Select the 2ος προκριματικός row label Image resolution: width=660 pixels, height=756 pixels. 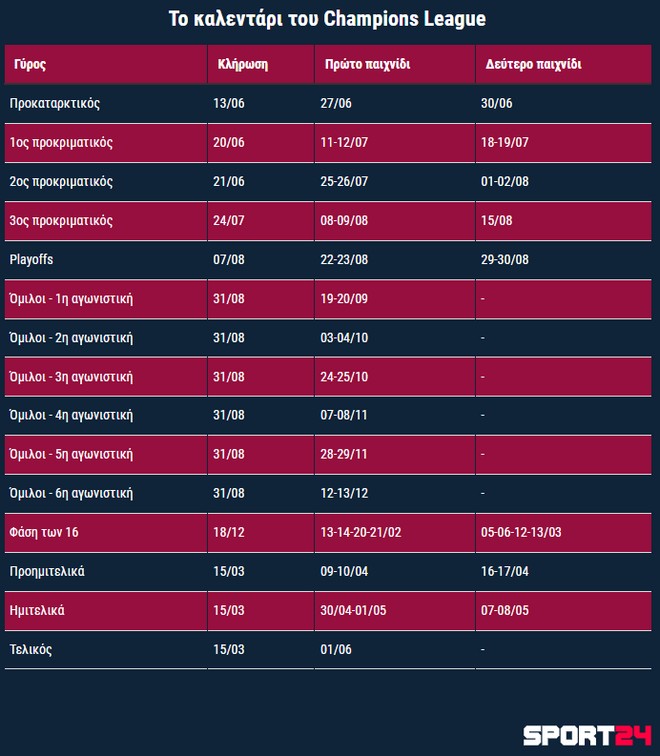click(x=61, y=181)
